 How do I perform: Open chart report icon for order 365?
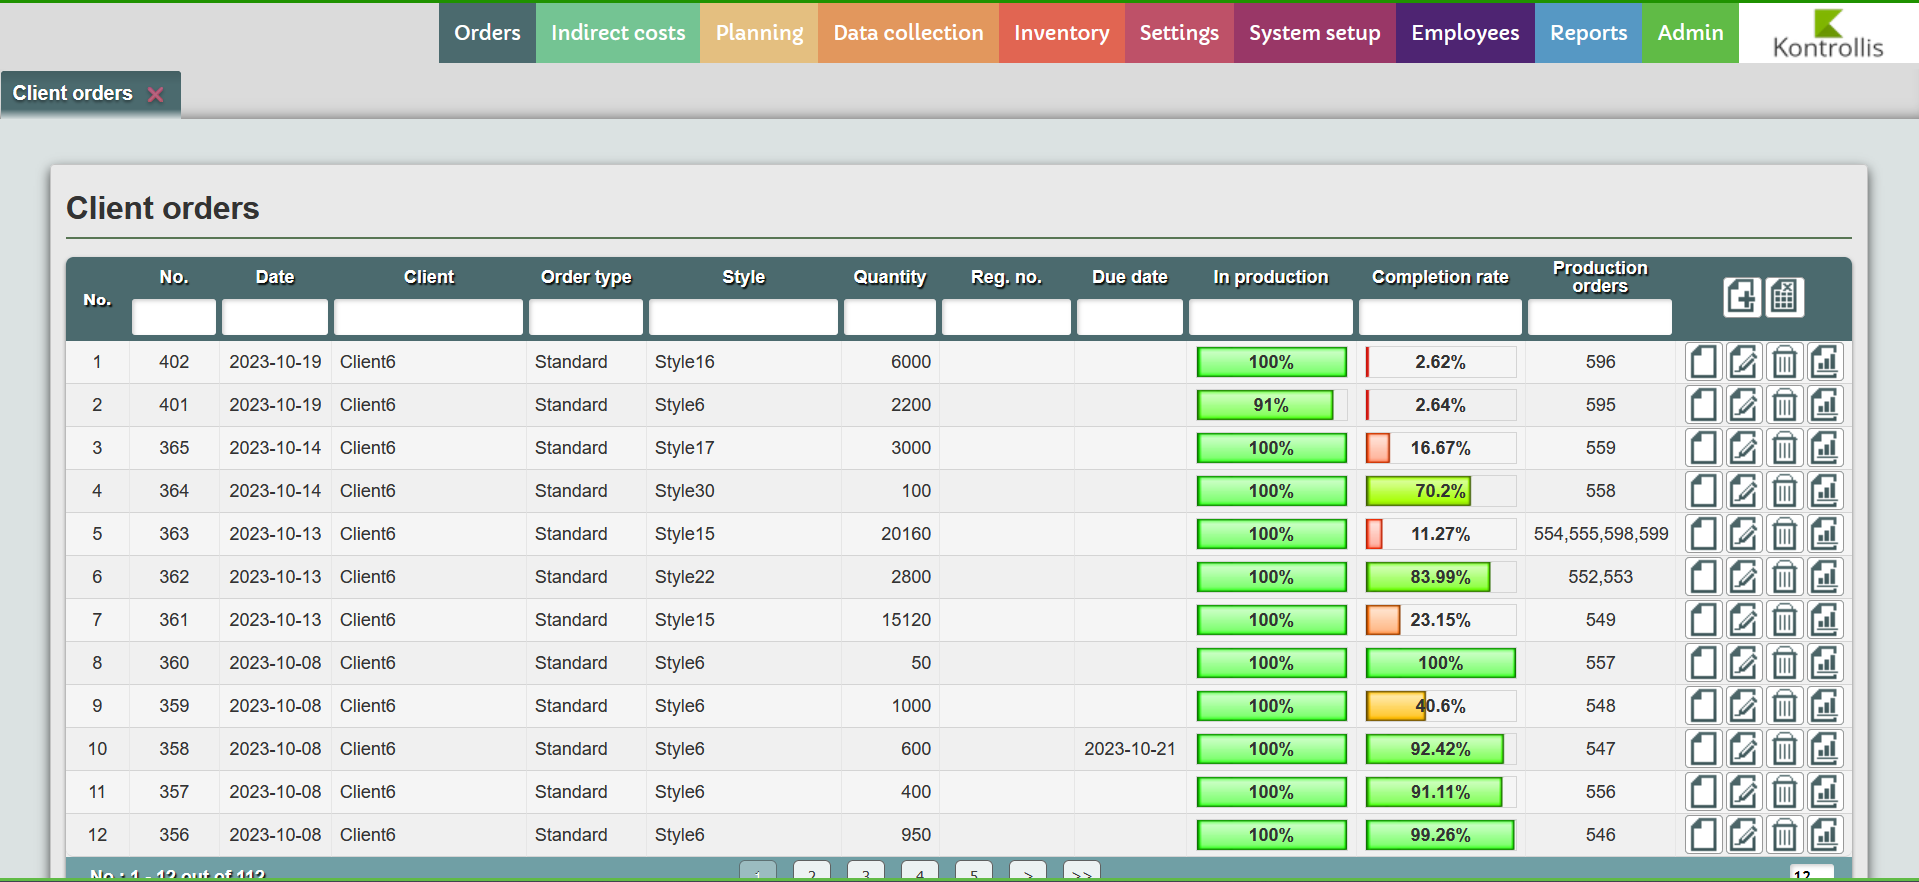coord(1825,448)
